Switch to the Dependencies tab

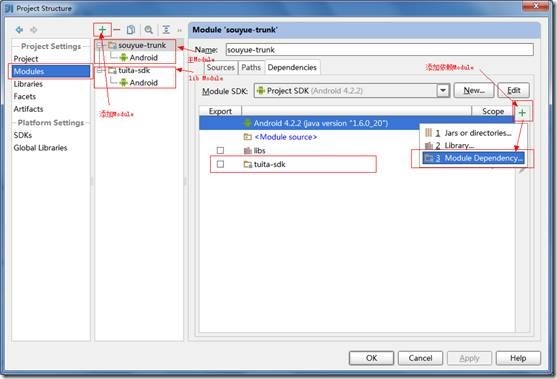click(x=292, y=67)
